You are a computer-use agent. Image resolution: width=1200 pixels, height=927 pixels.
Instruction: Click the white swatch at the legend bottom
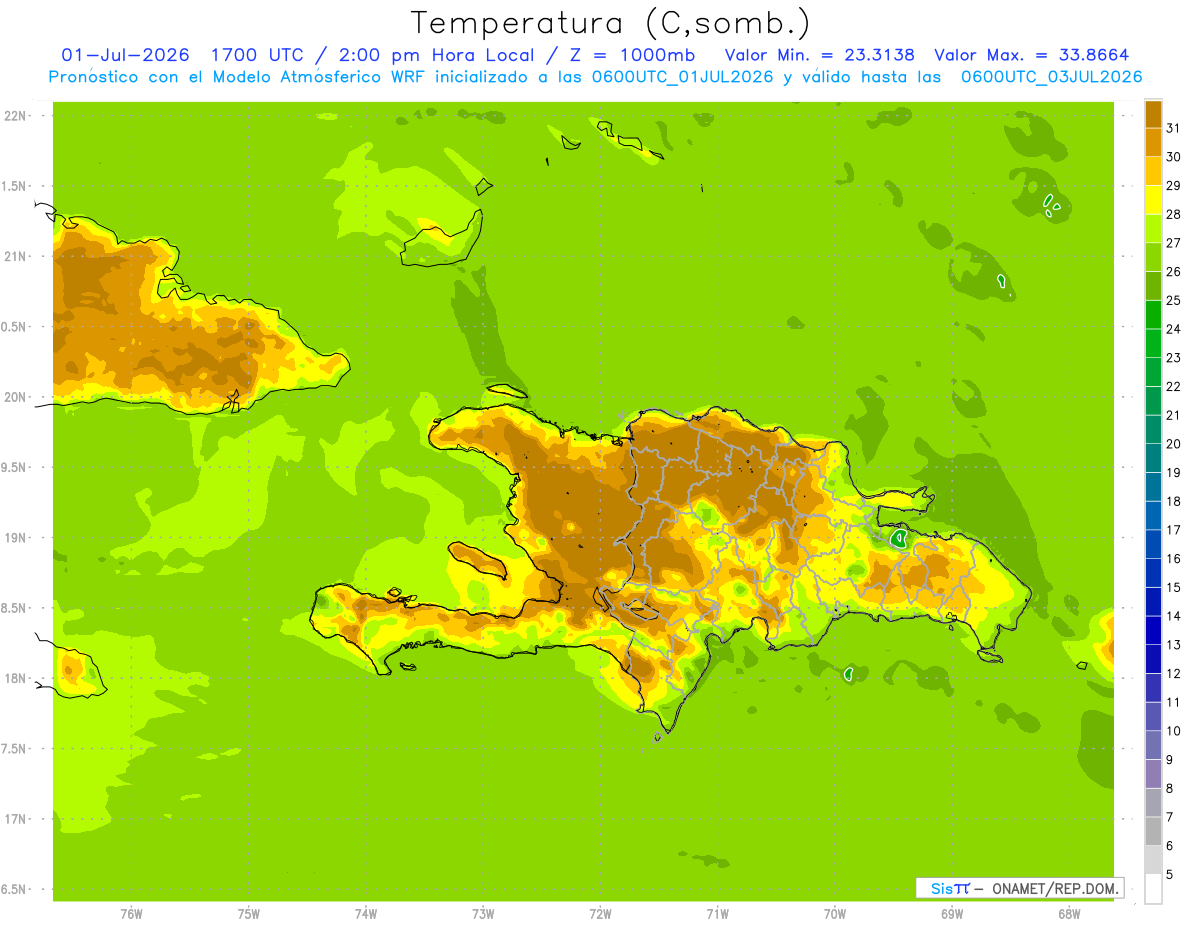click(1153, 889)
